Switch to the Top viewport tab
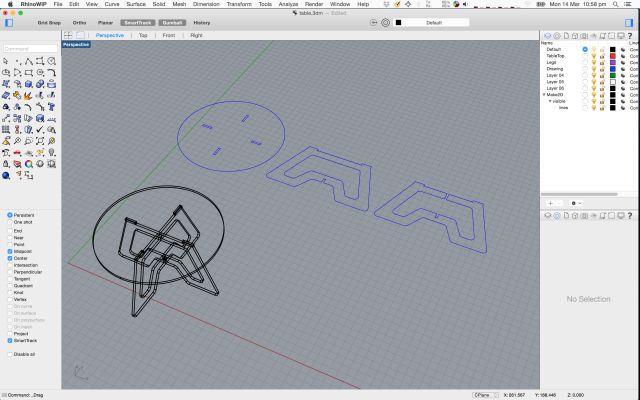The image size is (640, 400). (x=143, y=36)
